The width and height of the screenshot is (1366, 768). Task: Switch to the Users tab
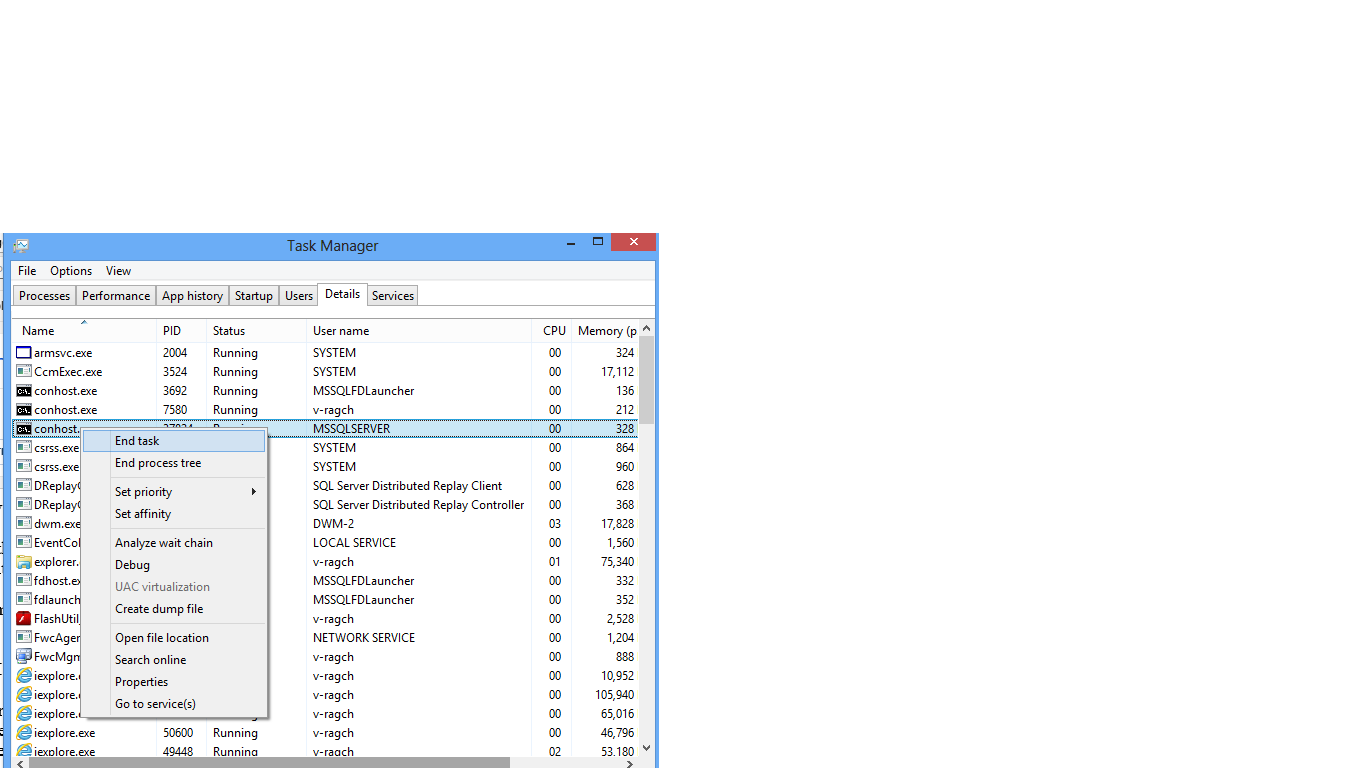299,296
